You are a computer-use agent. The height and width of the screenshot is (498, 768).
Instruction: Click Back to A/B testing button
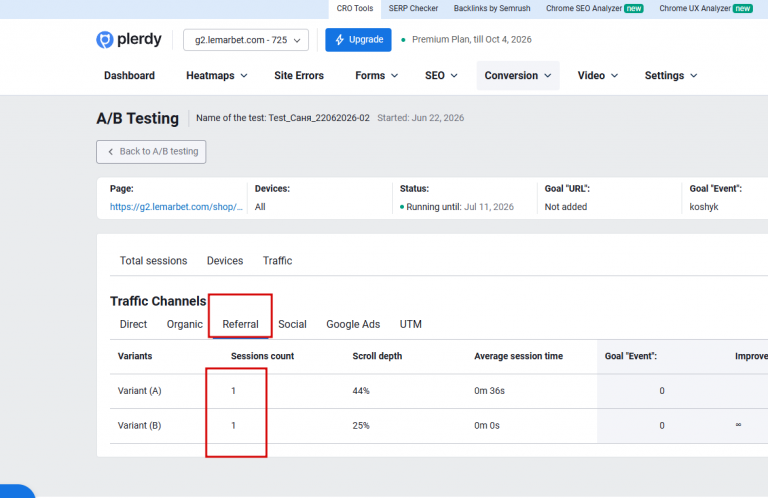[151, 152]
